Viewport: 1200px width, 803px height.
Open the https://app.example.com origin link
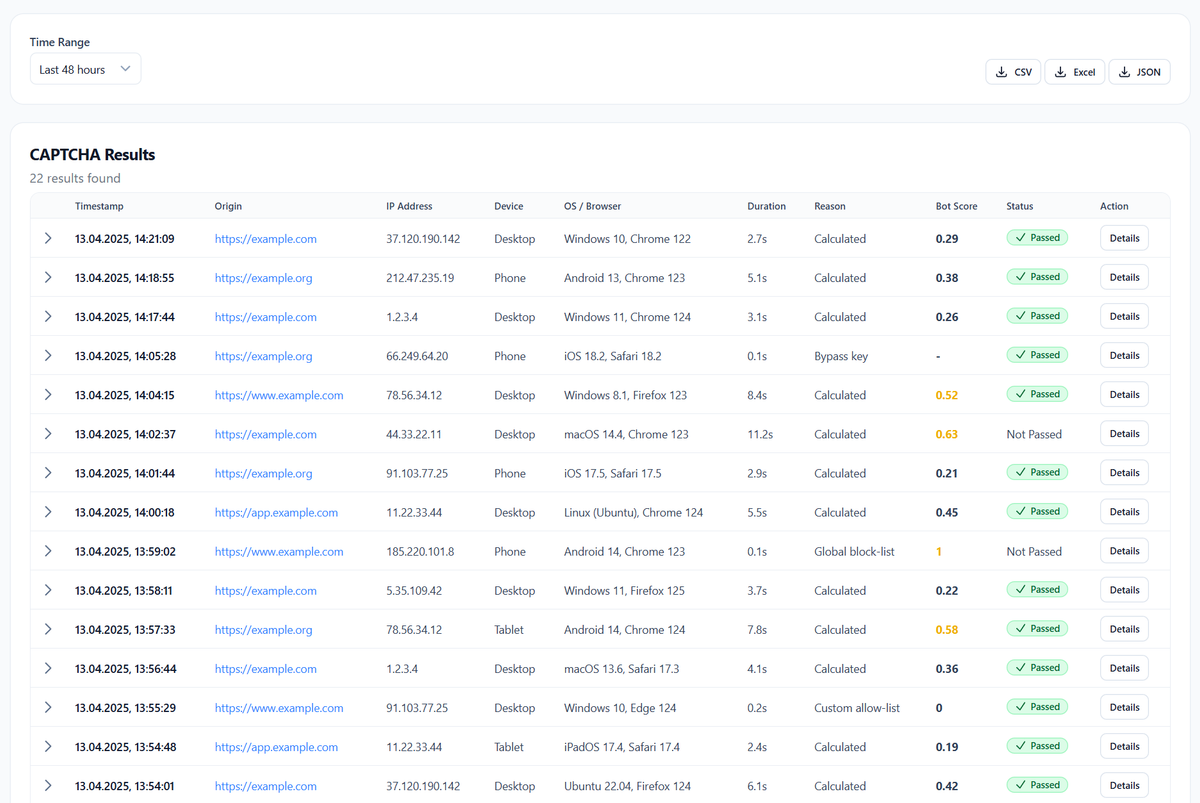(276, 511)
